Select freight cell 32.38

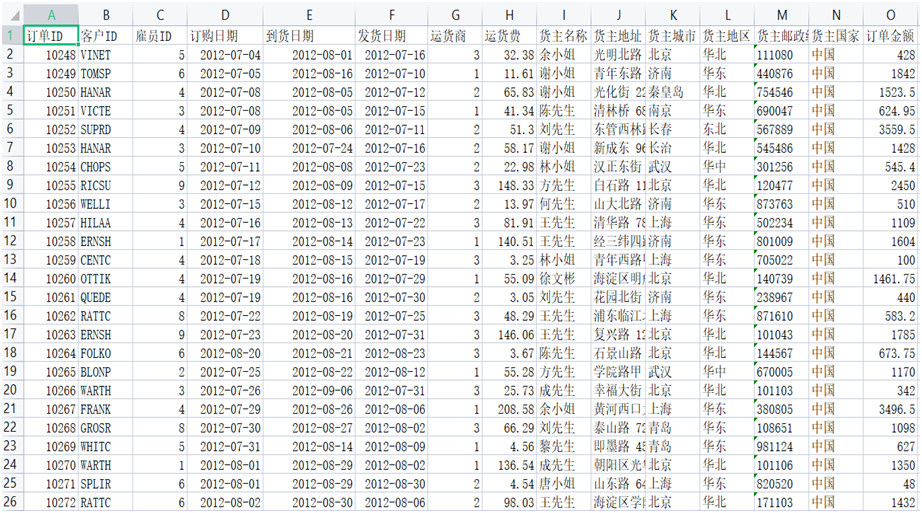[509, 55]
